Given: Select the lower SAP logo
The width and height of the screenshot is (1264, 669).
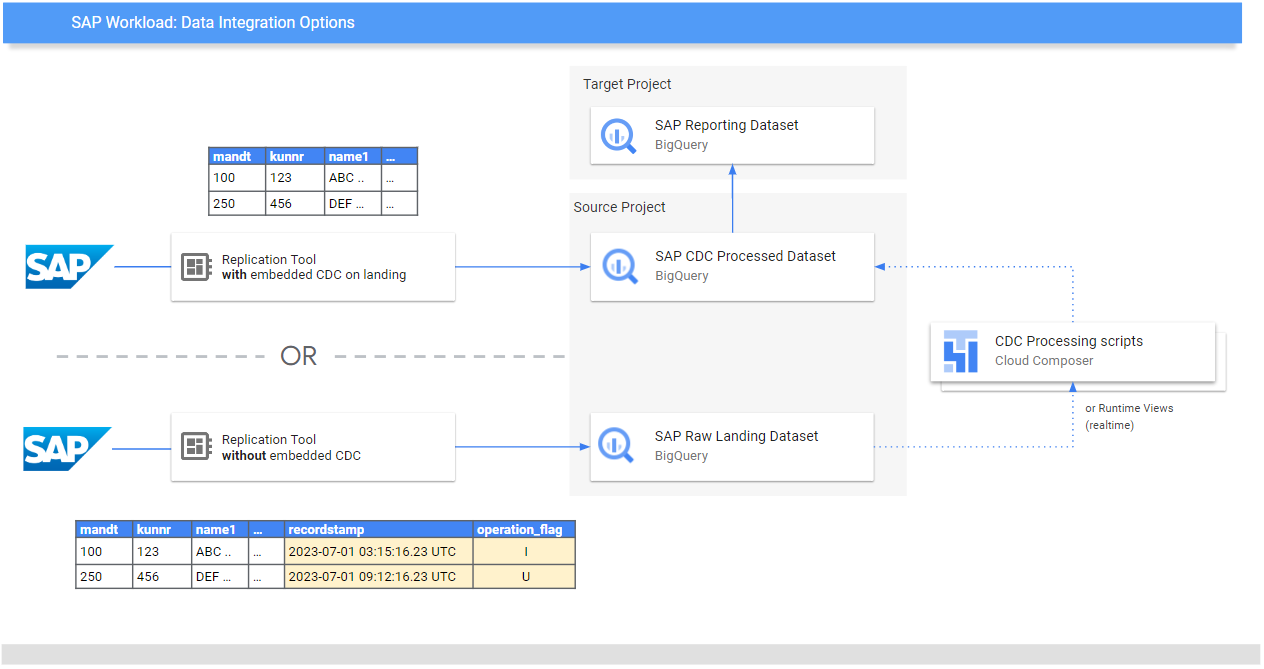Looking at the screenshot, I should point(66,448).
